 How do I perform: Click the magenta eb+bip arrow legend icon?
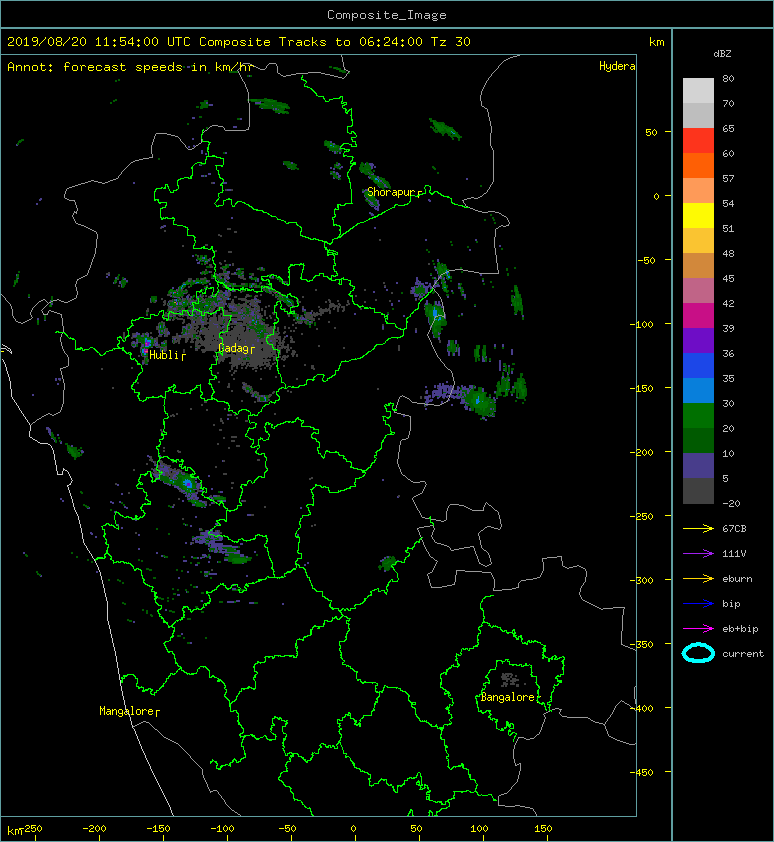point(698,629)
